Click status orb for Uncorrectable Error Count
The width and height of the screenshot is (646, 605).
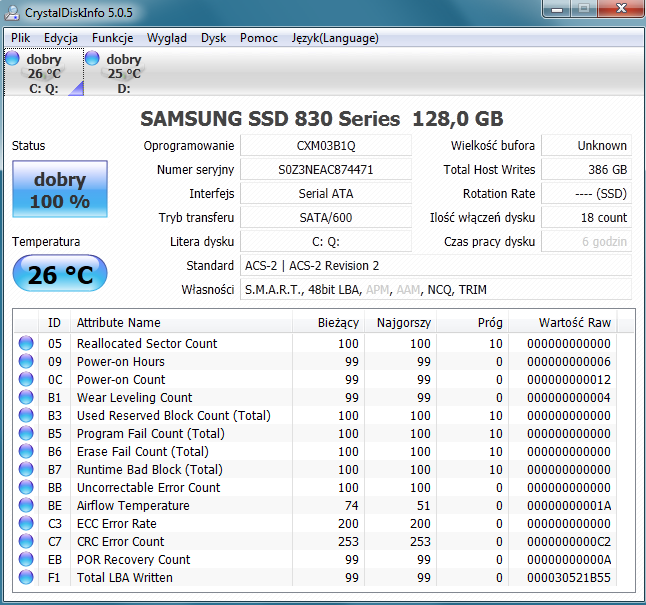pos(26,487)
